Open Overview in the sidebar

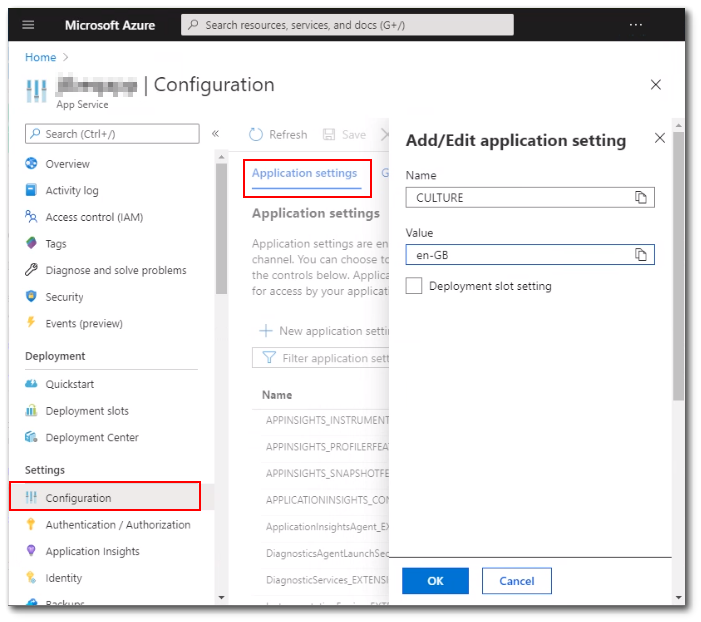pyautogui.click(x=68, y=164)
